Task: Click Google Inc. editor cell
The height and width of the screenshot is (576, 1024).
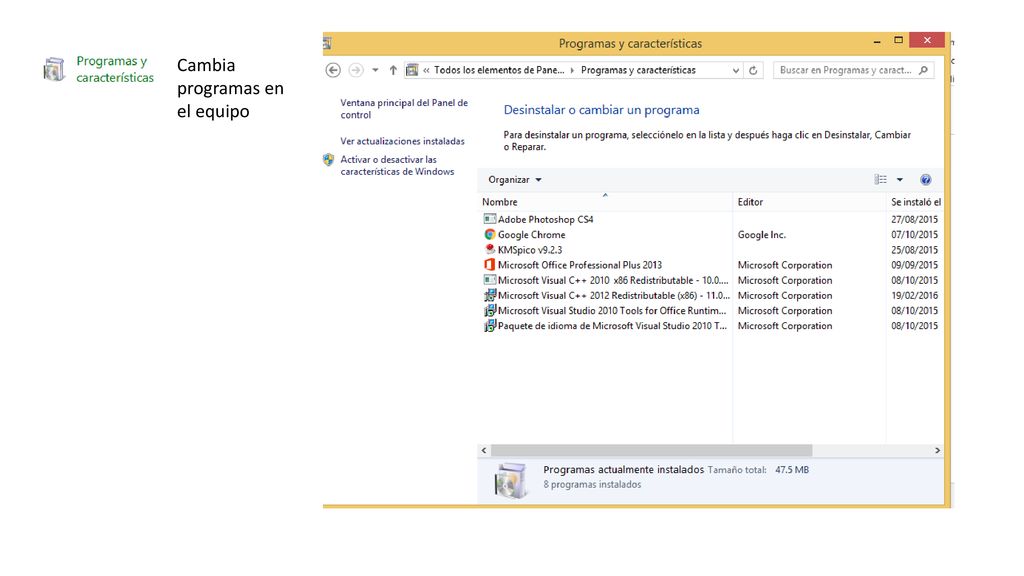Action: pyautogui.click(x=761, y=234)
